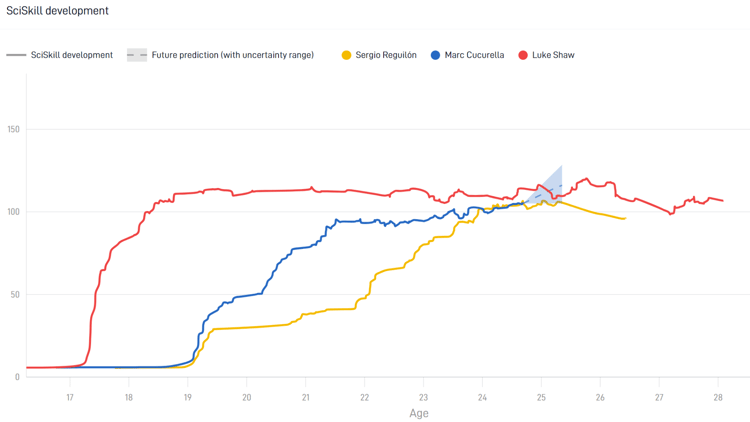This screenshot has width=750, height=422.
Task: Click the dashed Future prediction legend icon
Action: point(137,55)
